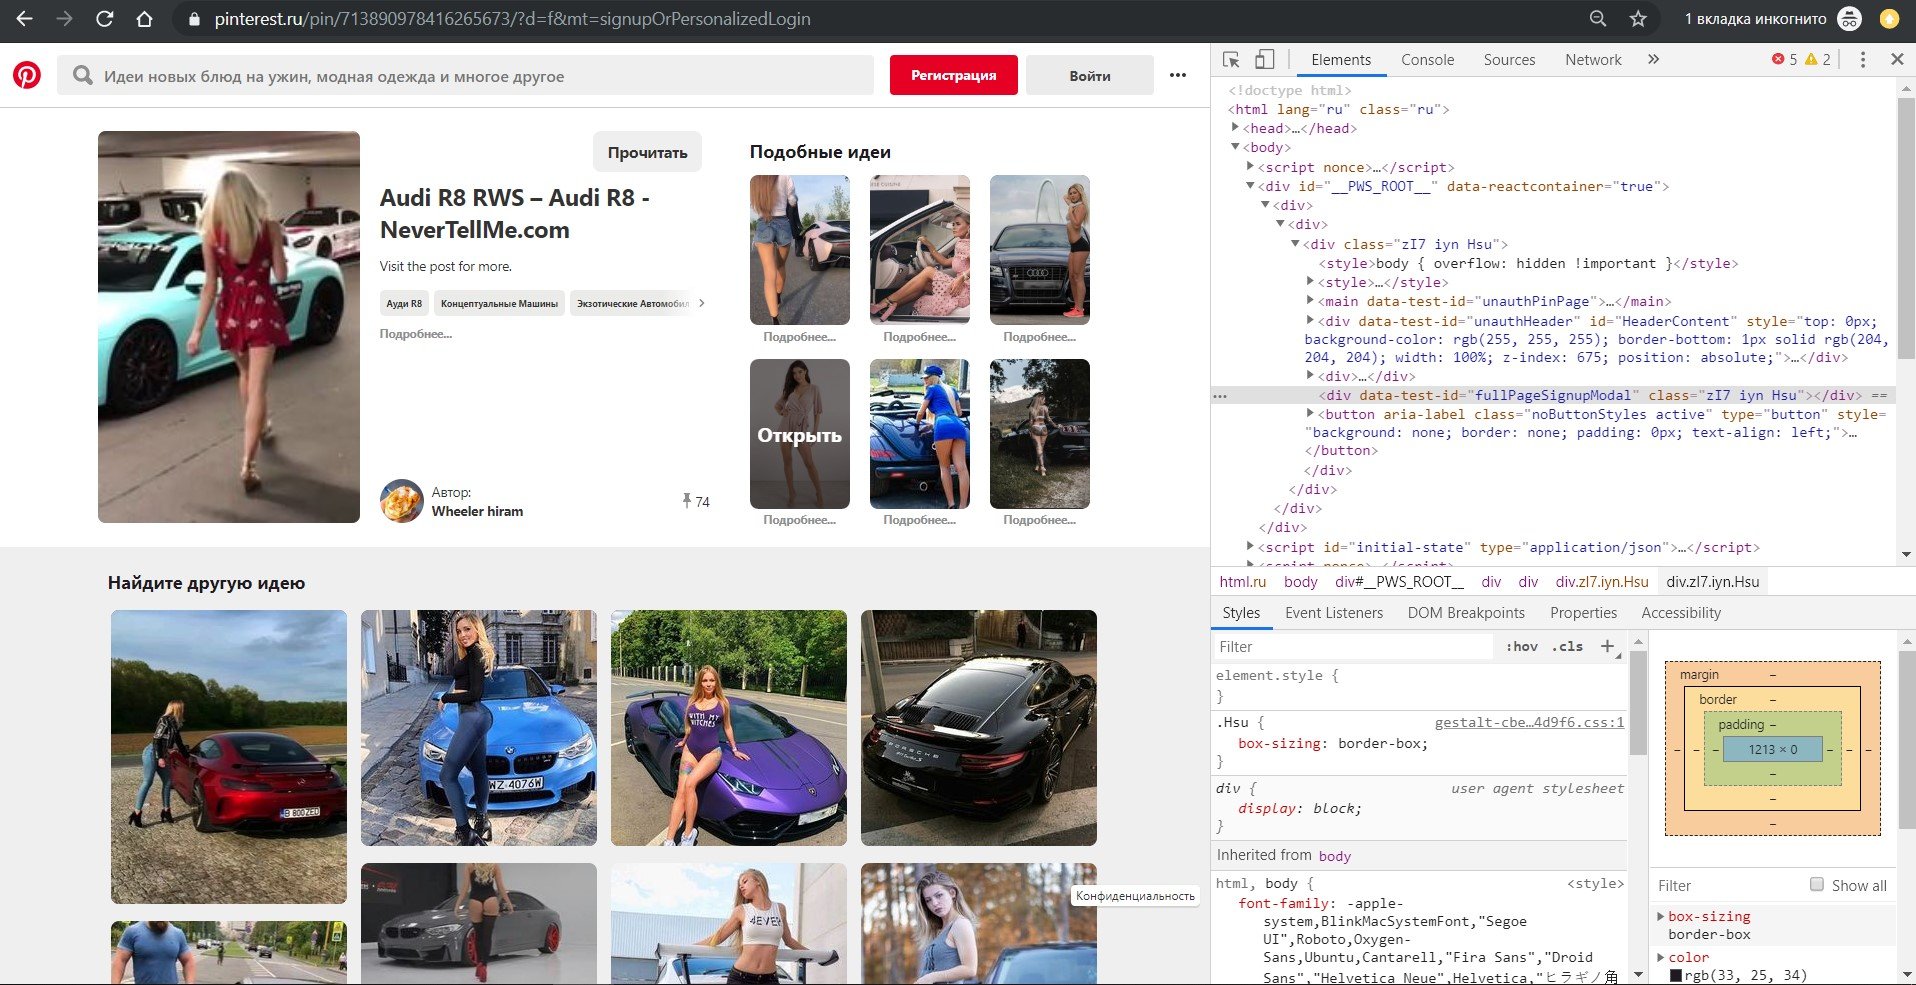The height and width of the screenshot is (985, 1916).
Task: Open the Event Listeners tab
Action: [x=1334, y=613]
